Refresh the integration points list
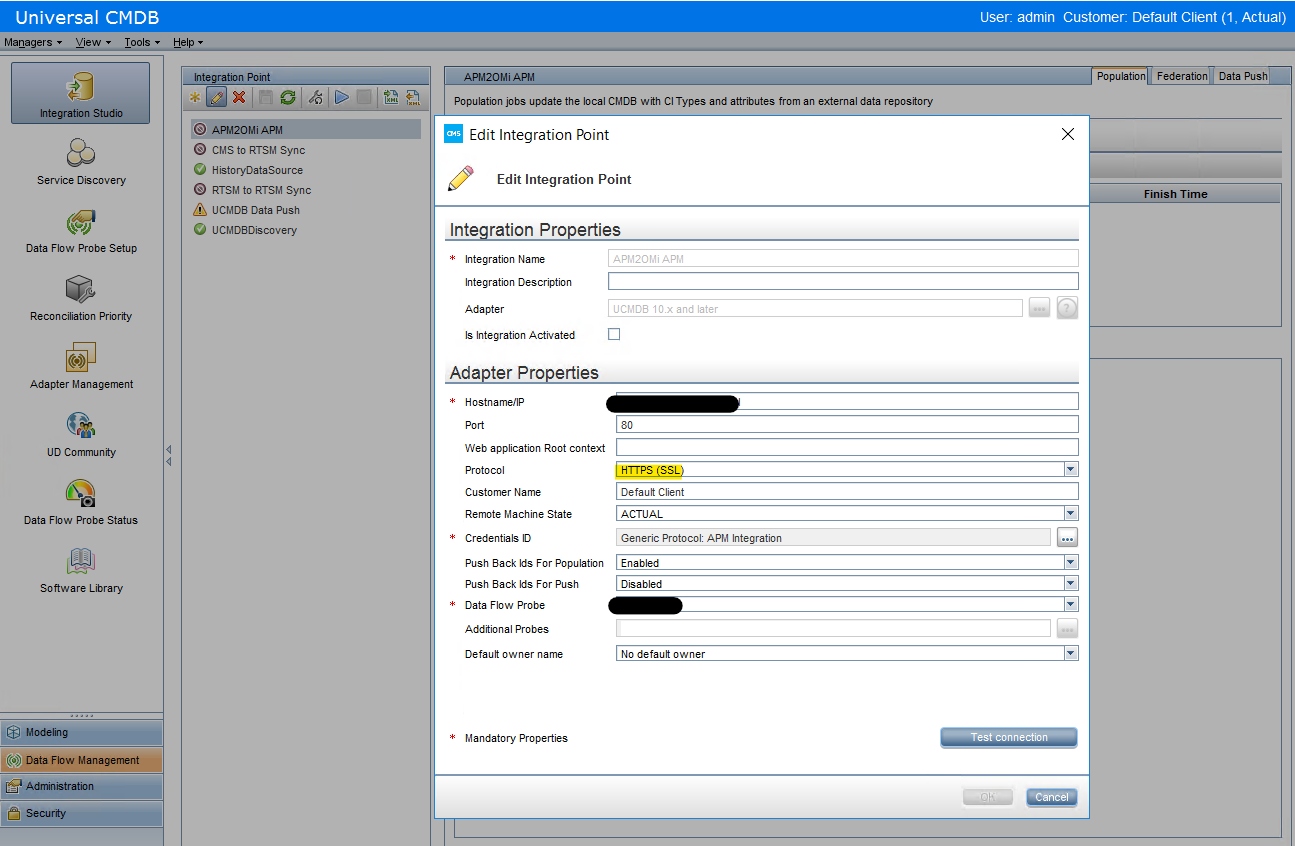This screenshot has width=1295, height=846. [288, 97]
